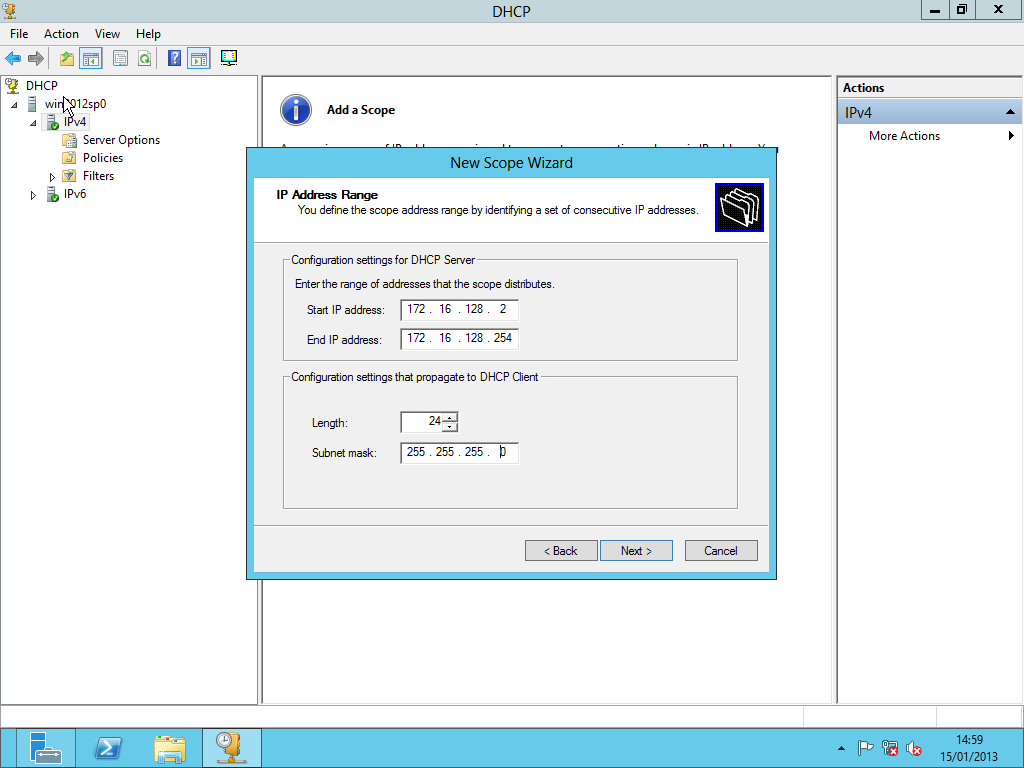This screenshot has width=1024, height=768.
Task: Select Server Options in the tree
Action: [121, 140]
